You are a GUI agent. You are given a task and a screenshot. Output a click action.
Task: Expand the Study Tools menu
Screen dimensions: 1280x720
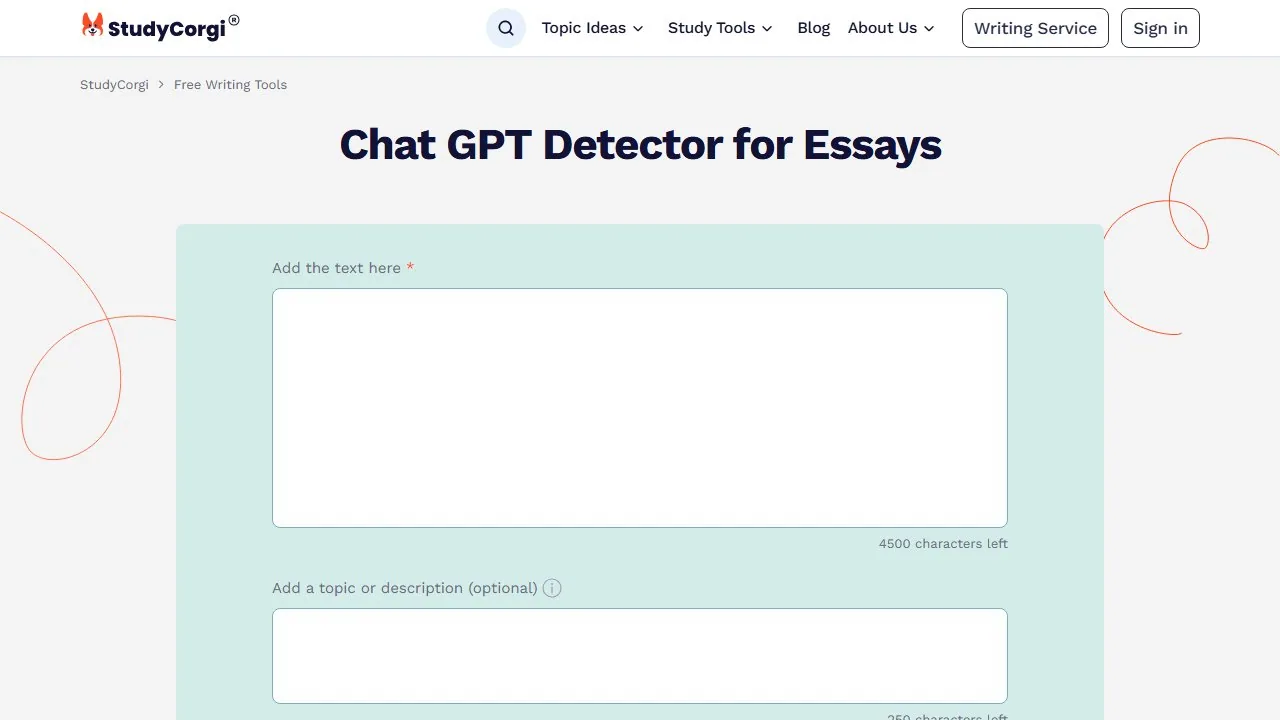pyautogui.click(x=720, y=28)
